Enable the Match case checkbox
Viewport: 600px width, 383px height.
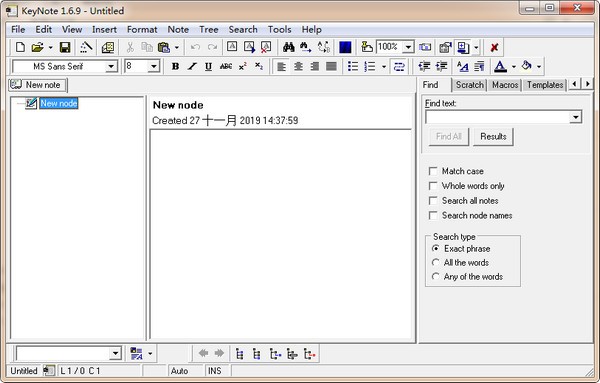433,171
